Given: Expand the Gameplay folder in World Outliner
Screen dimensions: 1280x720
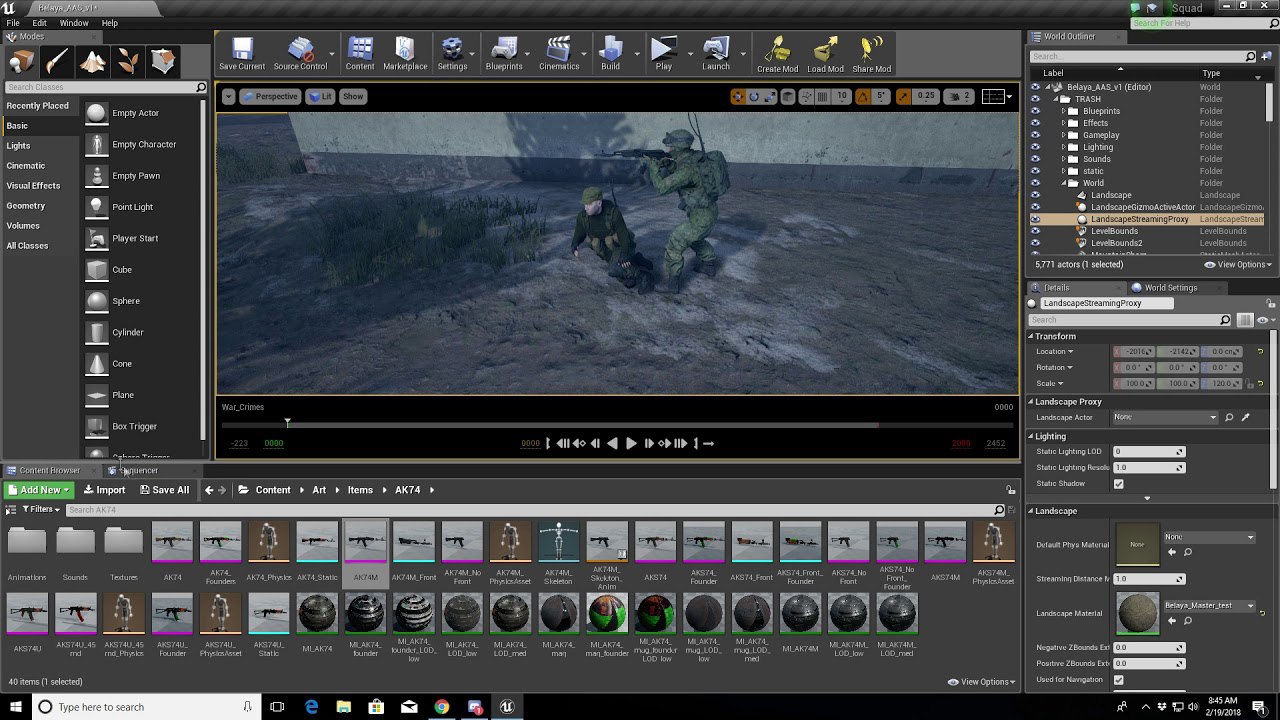Looking at the screenshot, I should (1063, 135).
